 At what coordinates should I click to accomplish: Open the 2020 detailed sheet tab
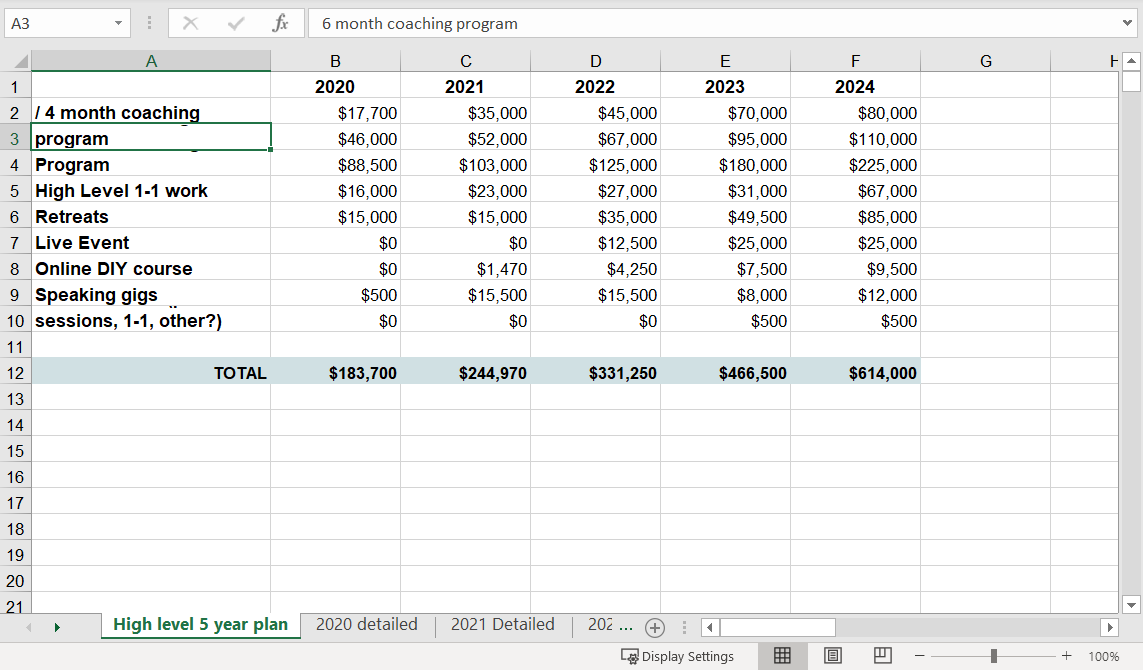pyautogui.click(x=366, y=625)
